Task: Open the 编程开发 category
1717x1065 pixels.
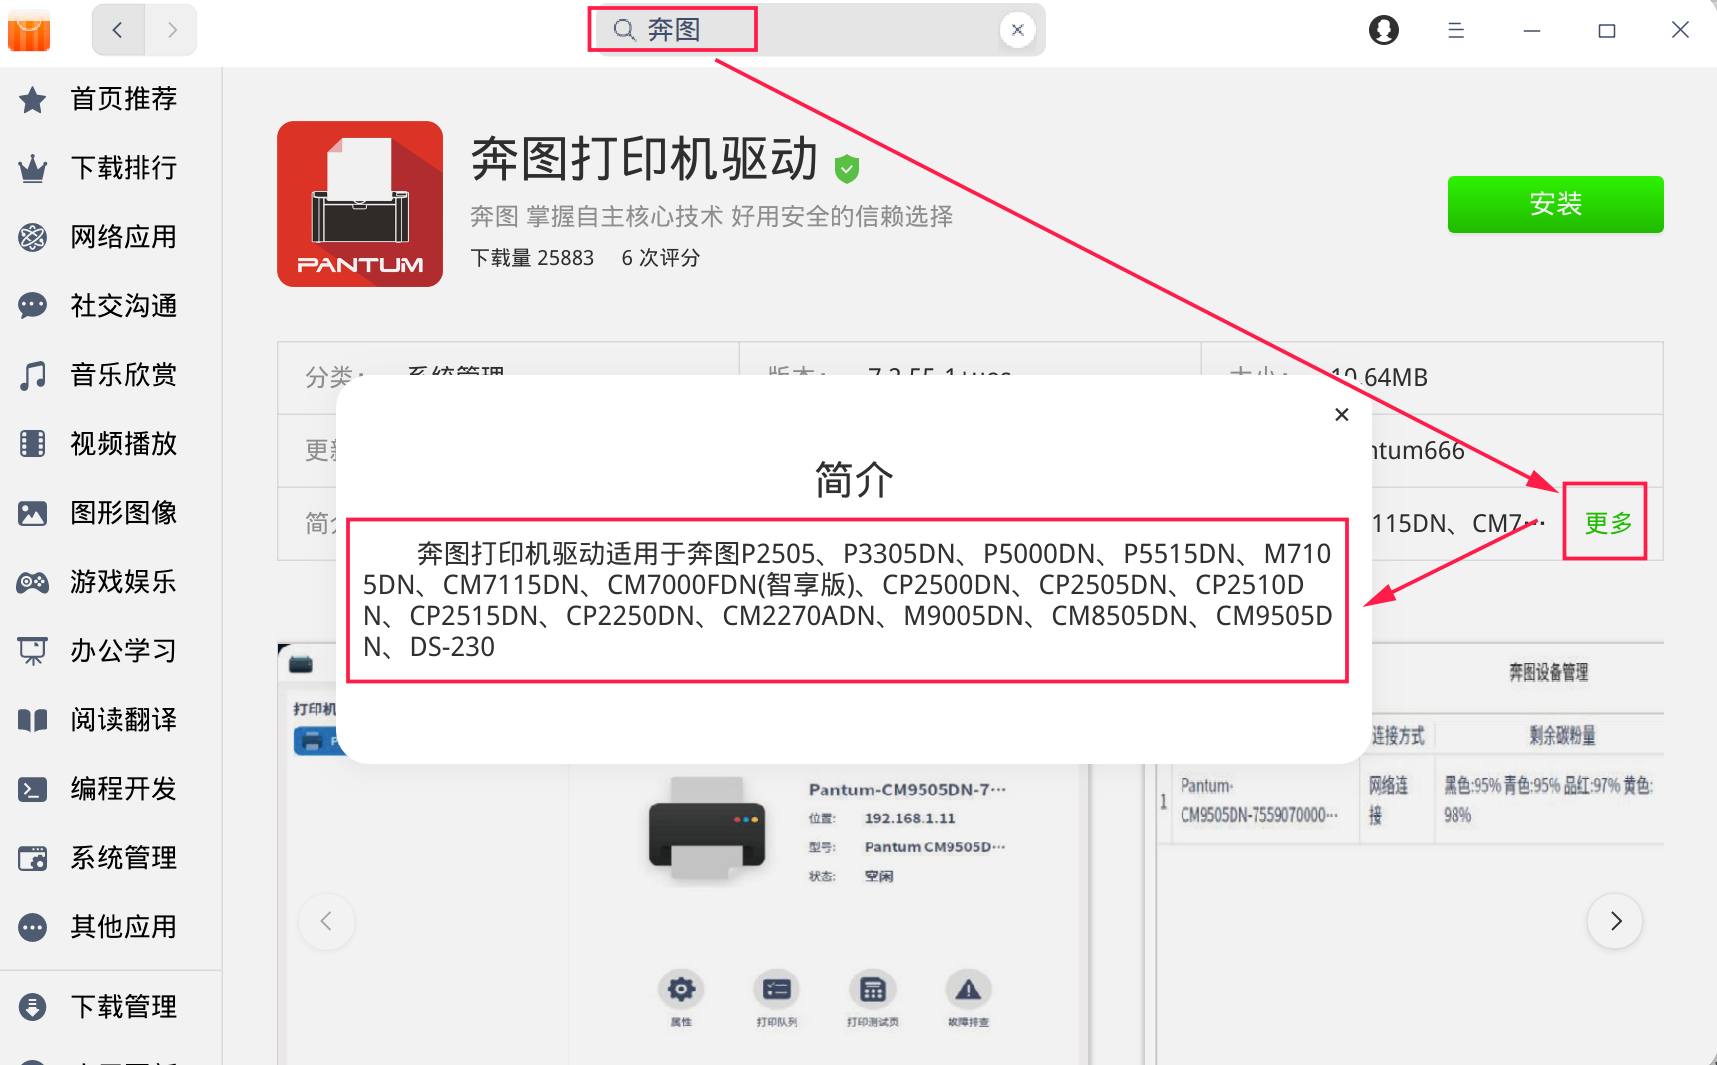Action: [x=110, y=789]
